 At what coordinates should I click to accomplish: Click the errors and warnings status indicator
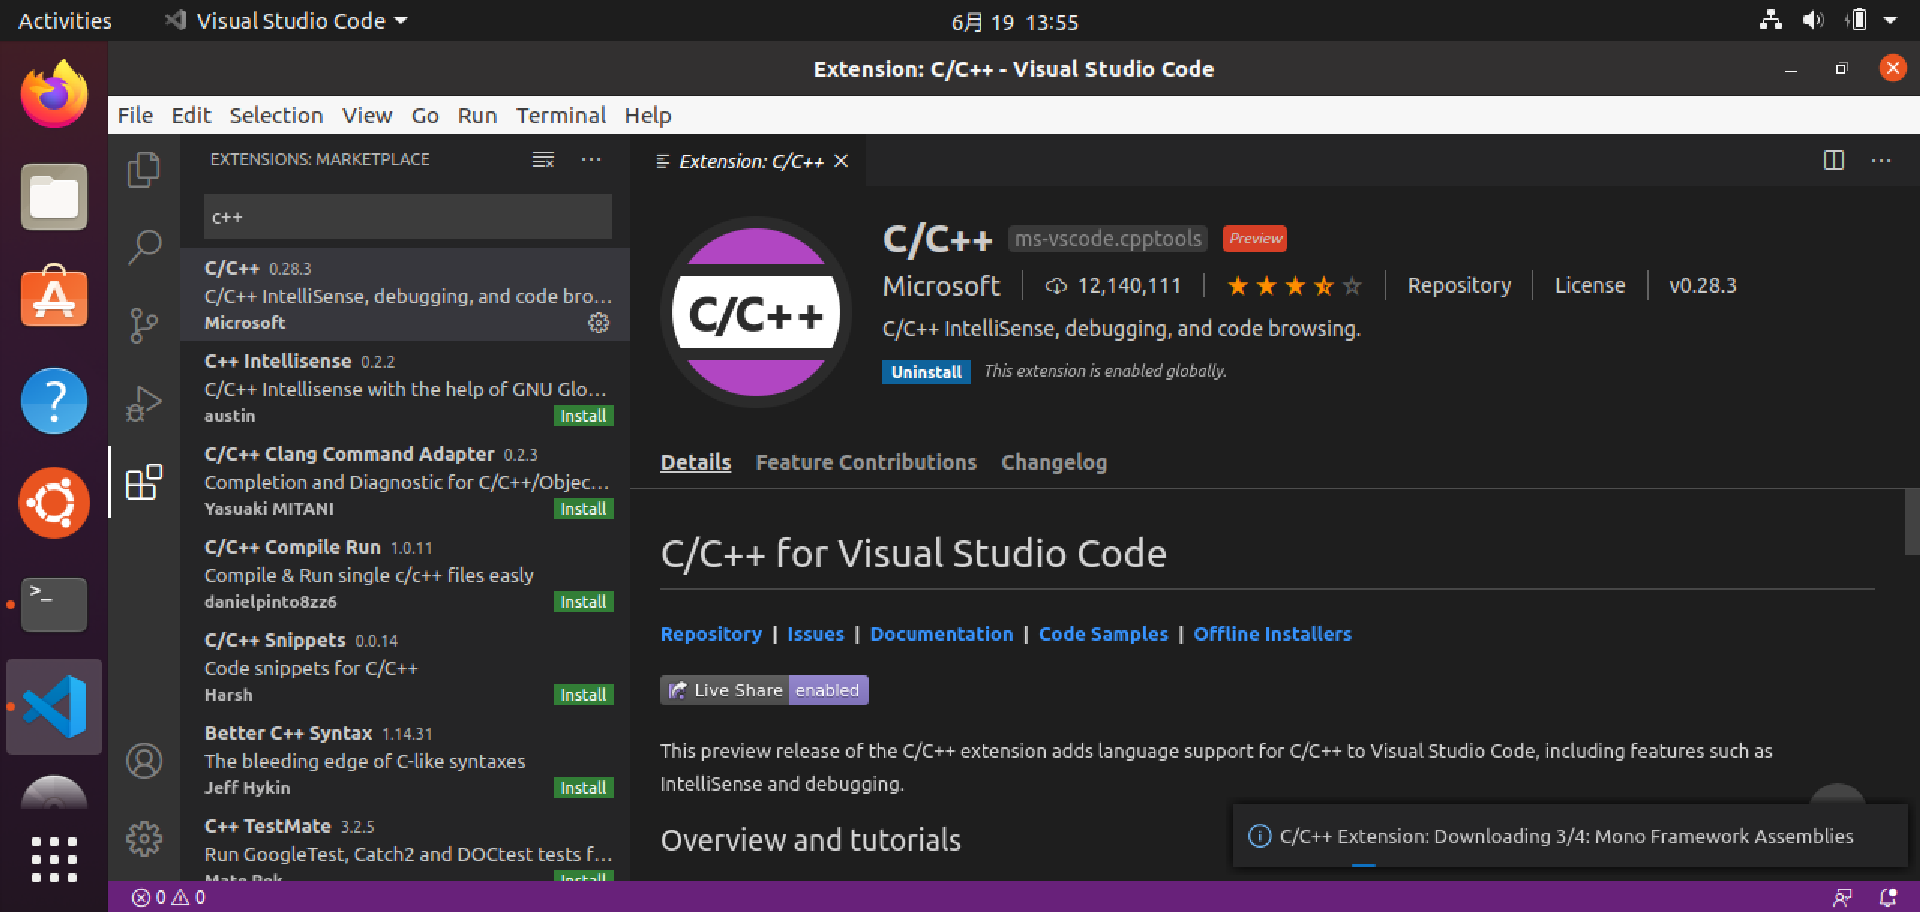pyautogui.click(x=168, y=897)
